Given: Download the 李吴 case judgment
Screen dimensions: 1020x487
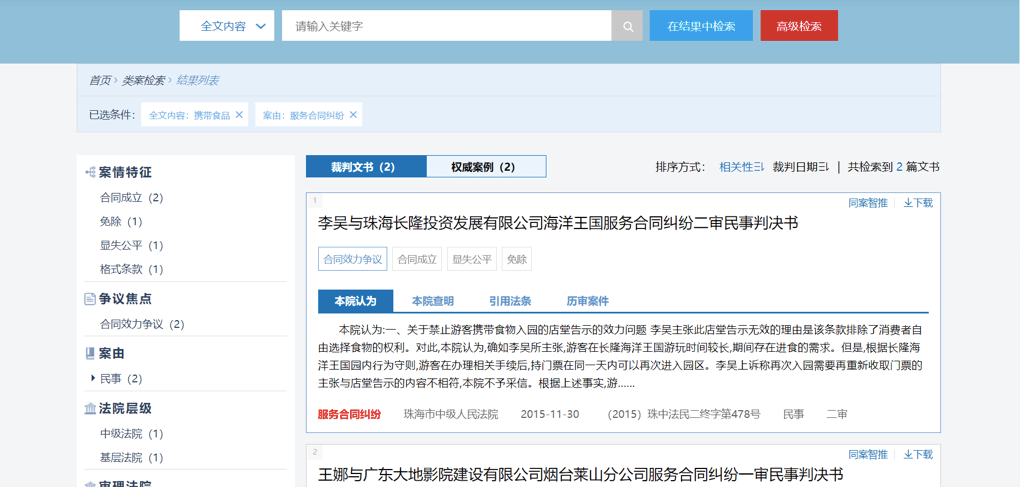Looking at the screenshot, I should click(918, 203).
